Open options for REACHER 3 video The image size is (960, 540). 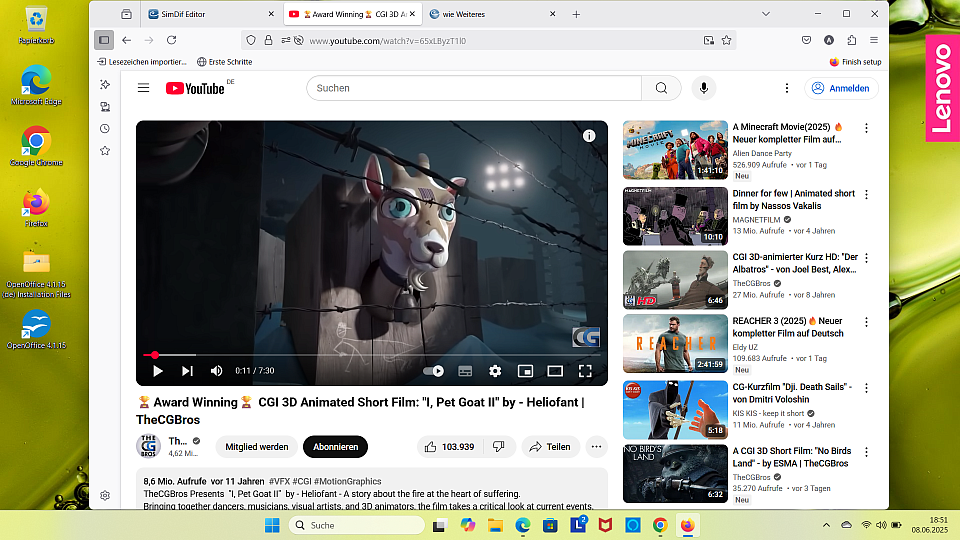[x=866, y=321]
